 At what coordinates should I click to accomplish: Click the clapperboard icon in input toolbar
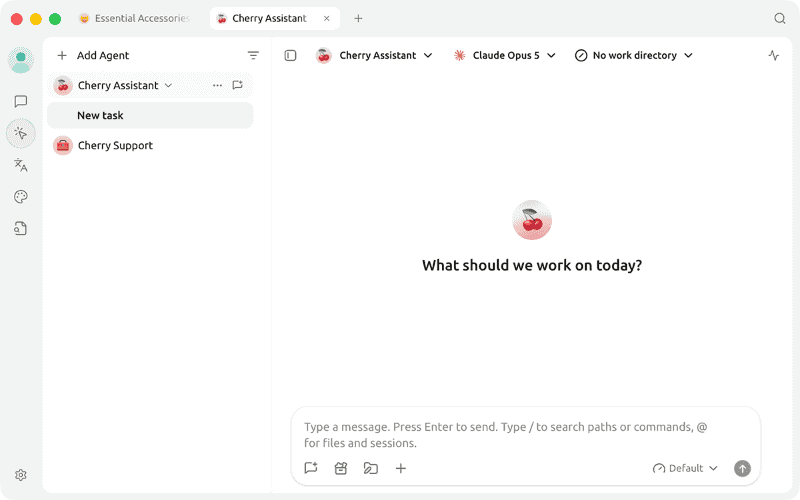(x=341, y=468)
